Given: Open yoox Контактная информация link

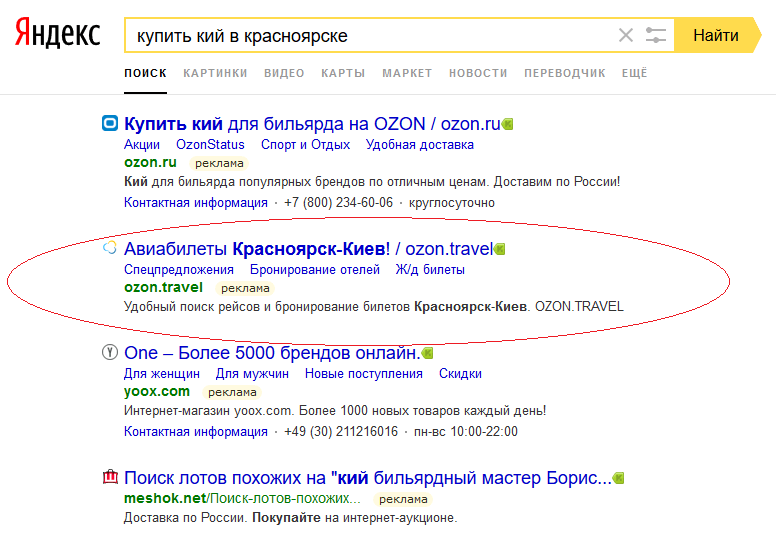Looking at the screenshot, I should tap(195, 432).
